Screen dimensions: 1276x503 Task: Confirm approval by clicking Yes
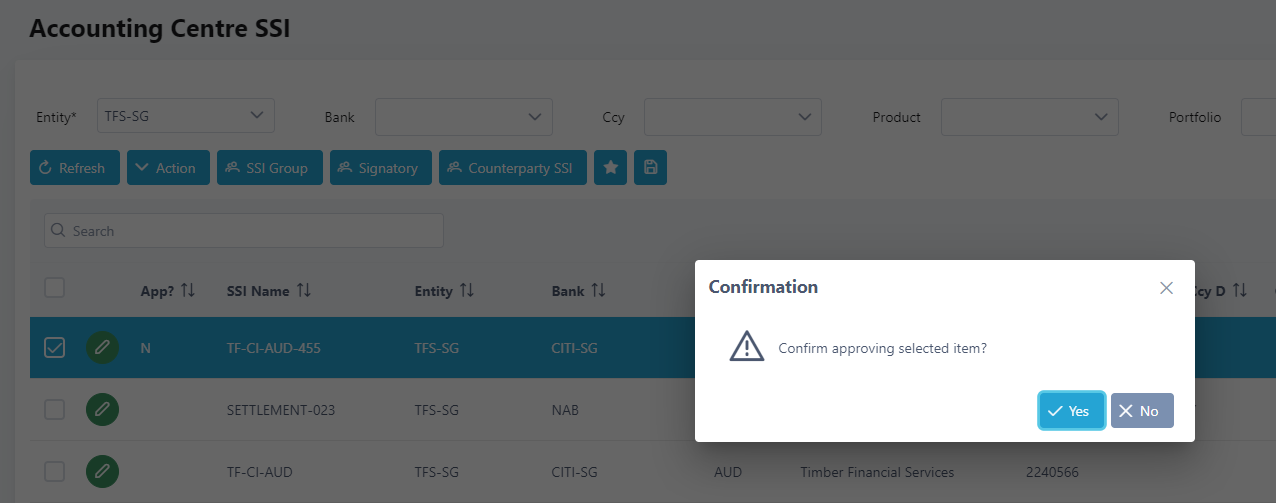(x=1071, y=411)
